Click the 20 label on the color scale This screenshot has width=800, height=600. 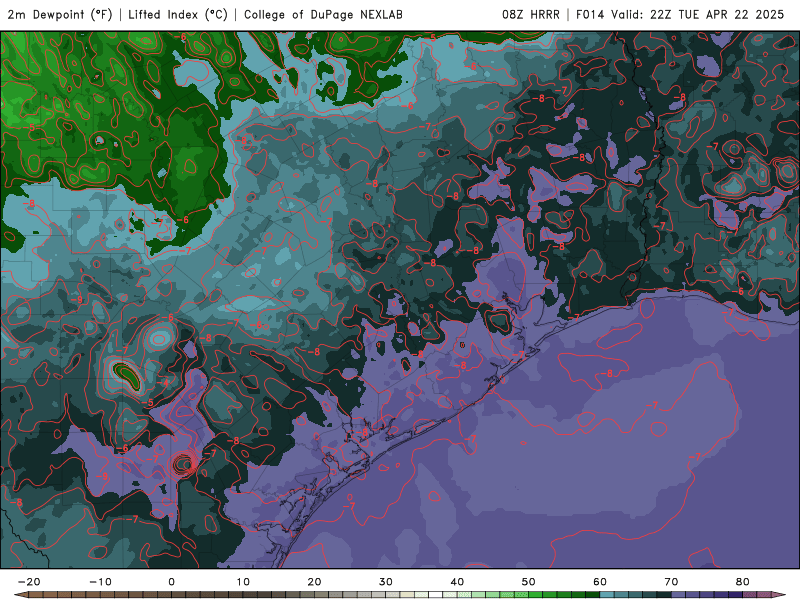point(314,582)
